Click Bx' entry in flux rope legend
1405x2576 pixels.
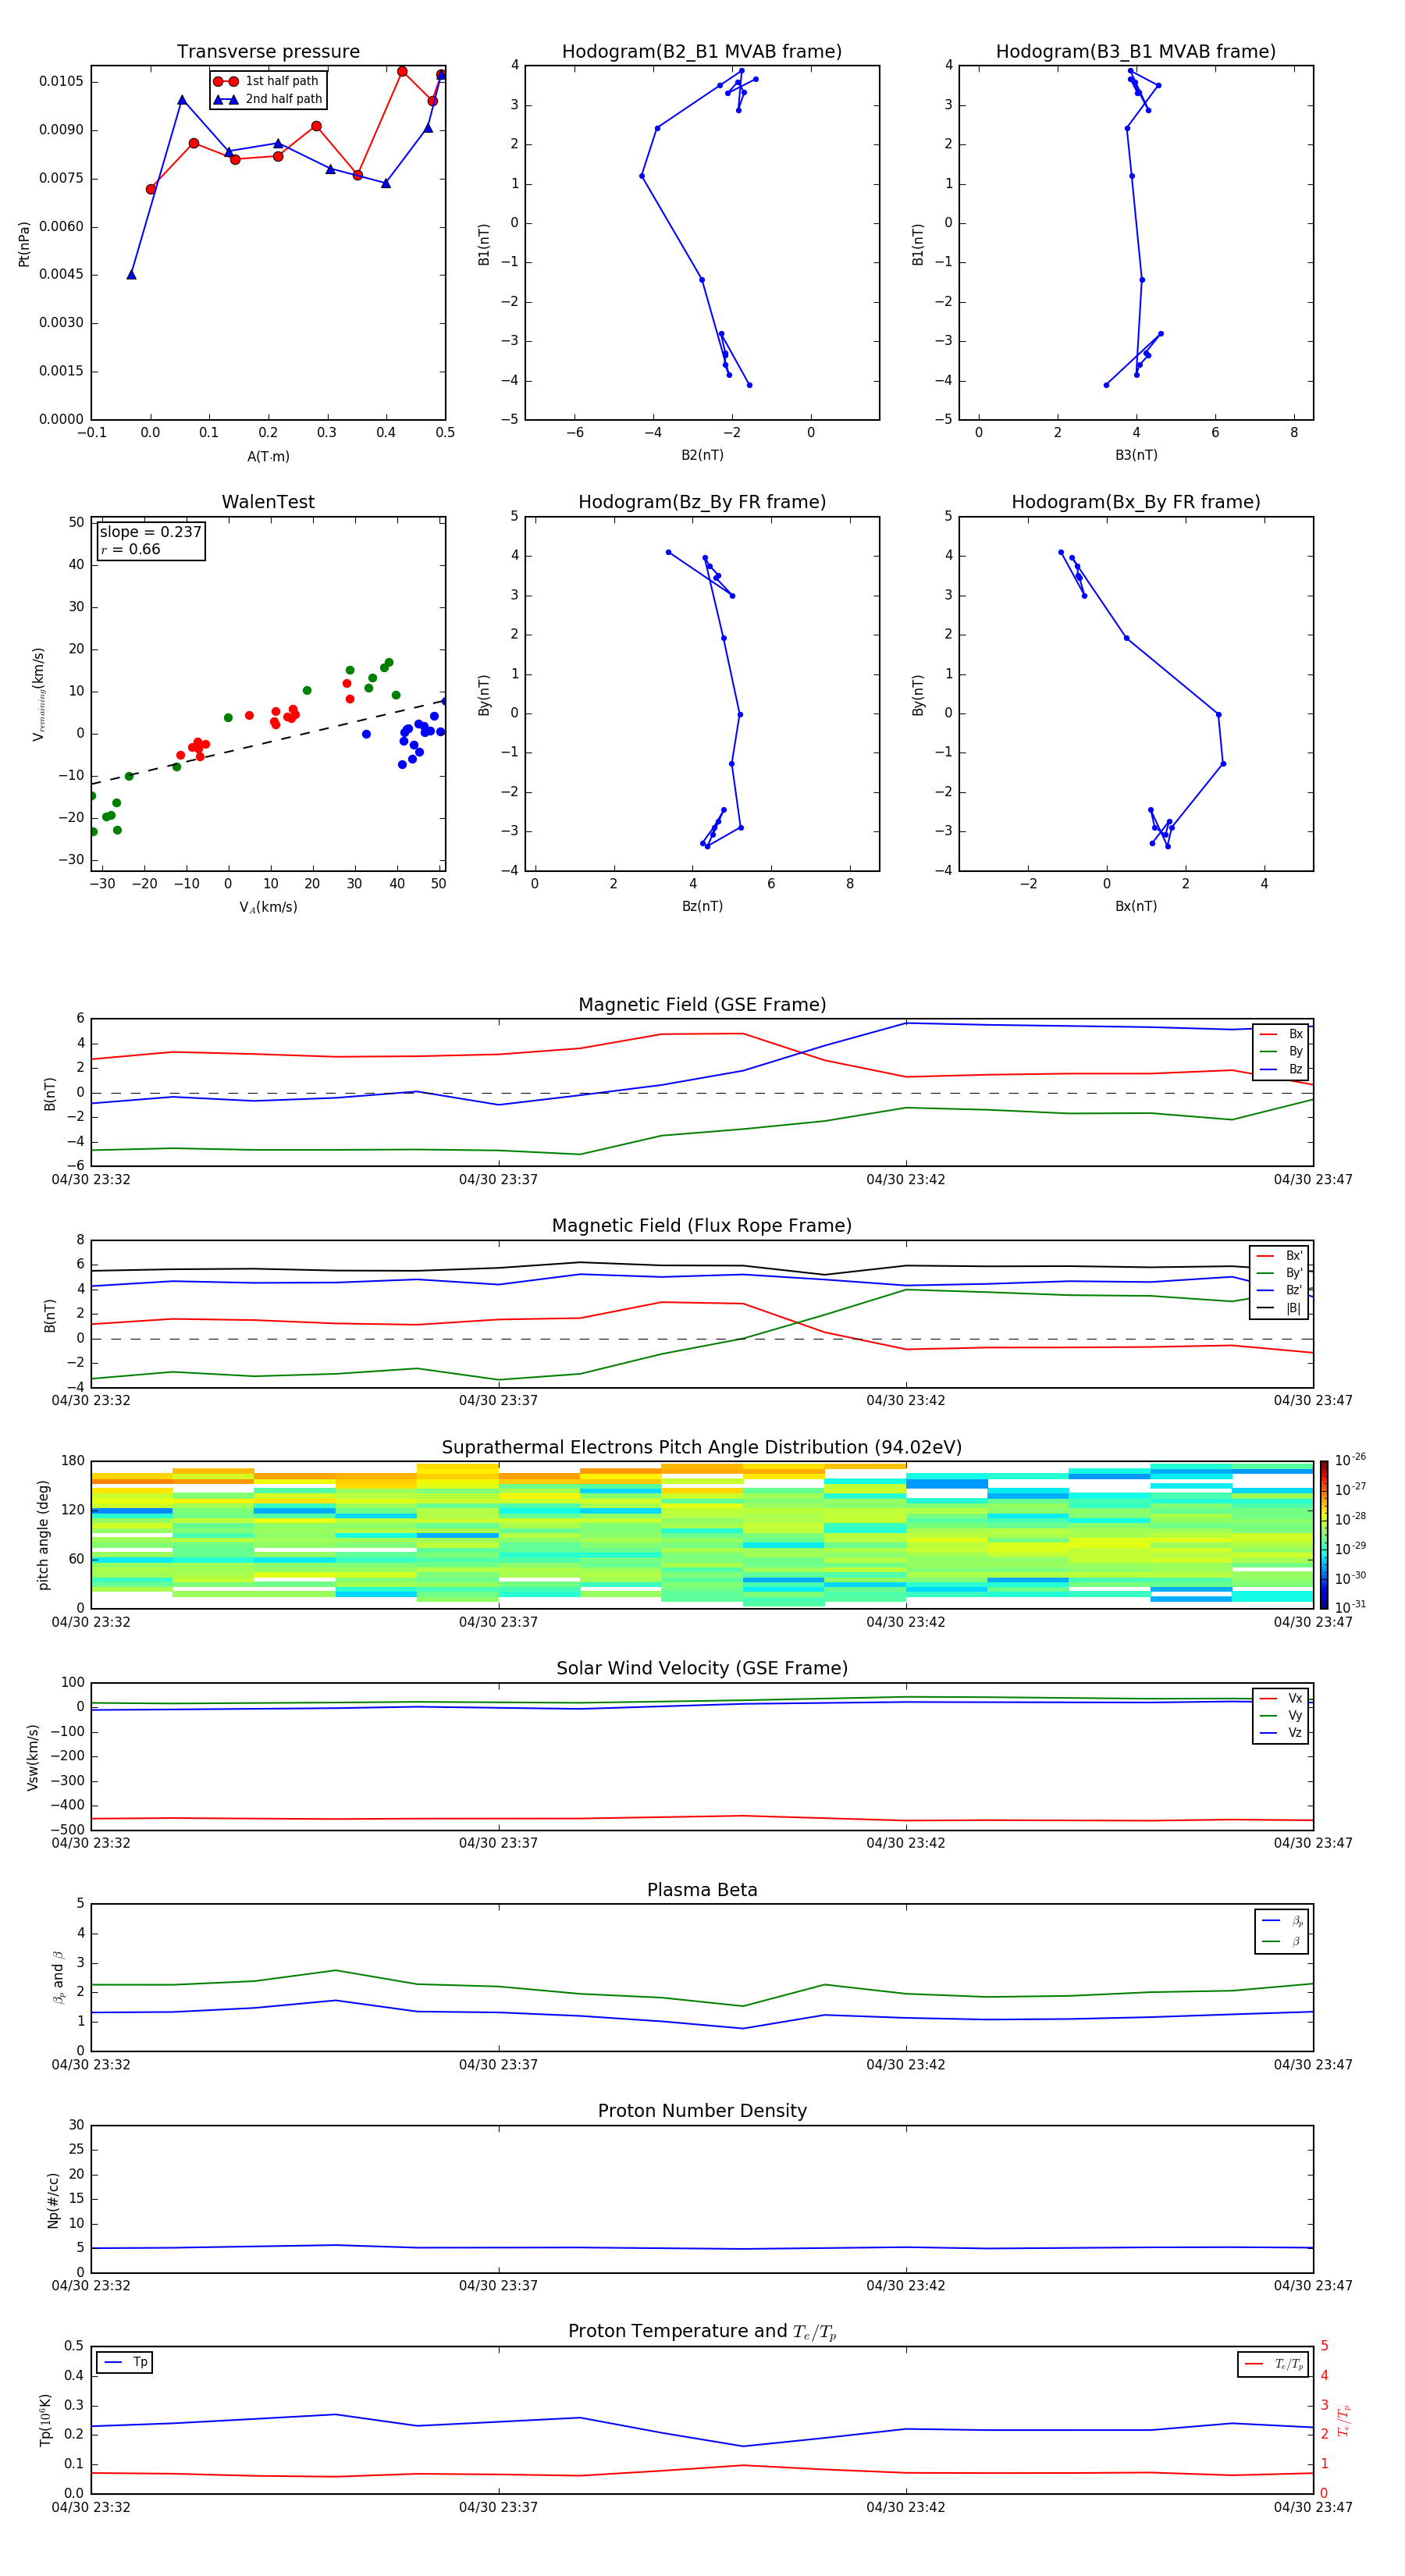[x=1279, y=1256]
